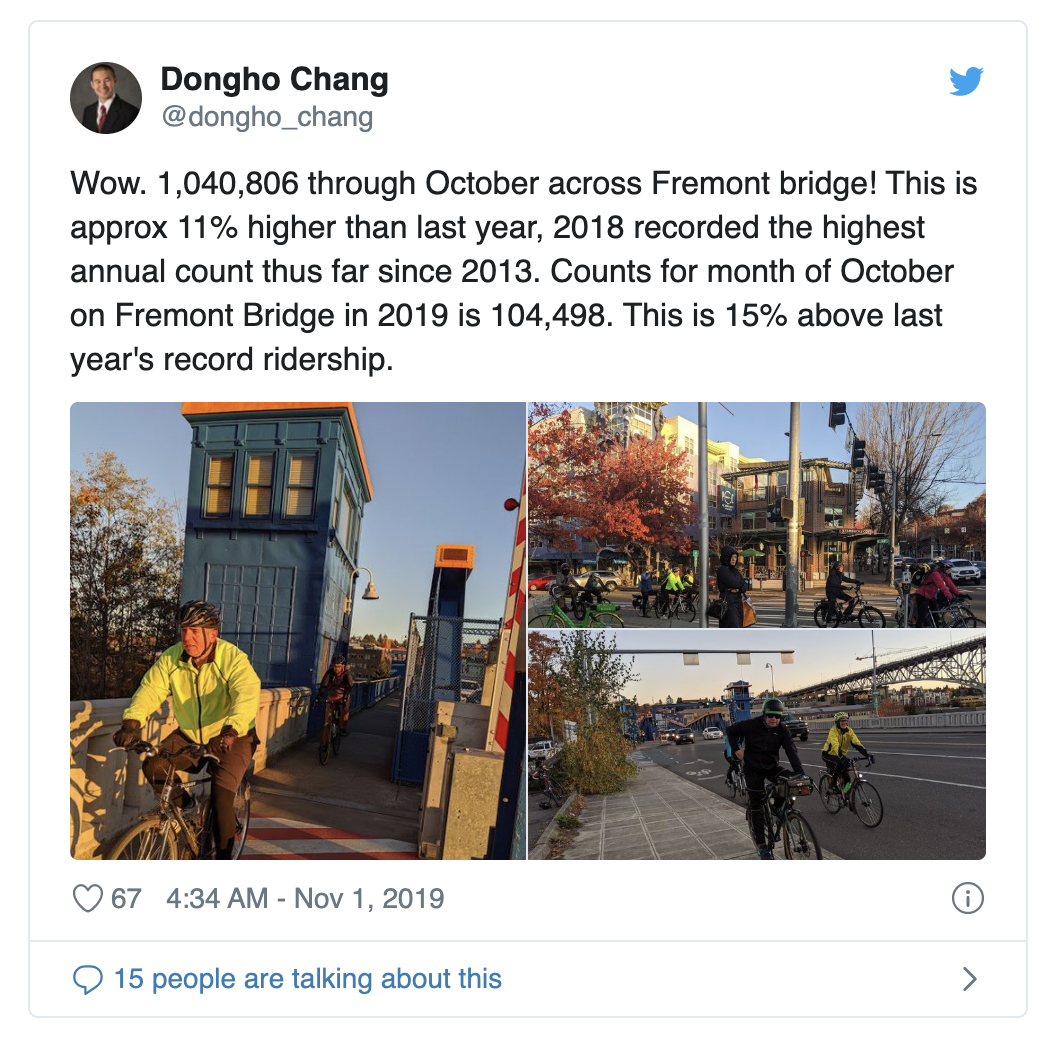The height and width of the screenshot is (1050, 1052).
Task: Click the heart like icon
Action: (87, 898)
